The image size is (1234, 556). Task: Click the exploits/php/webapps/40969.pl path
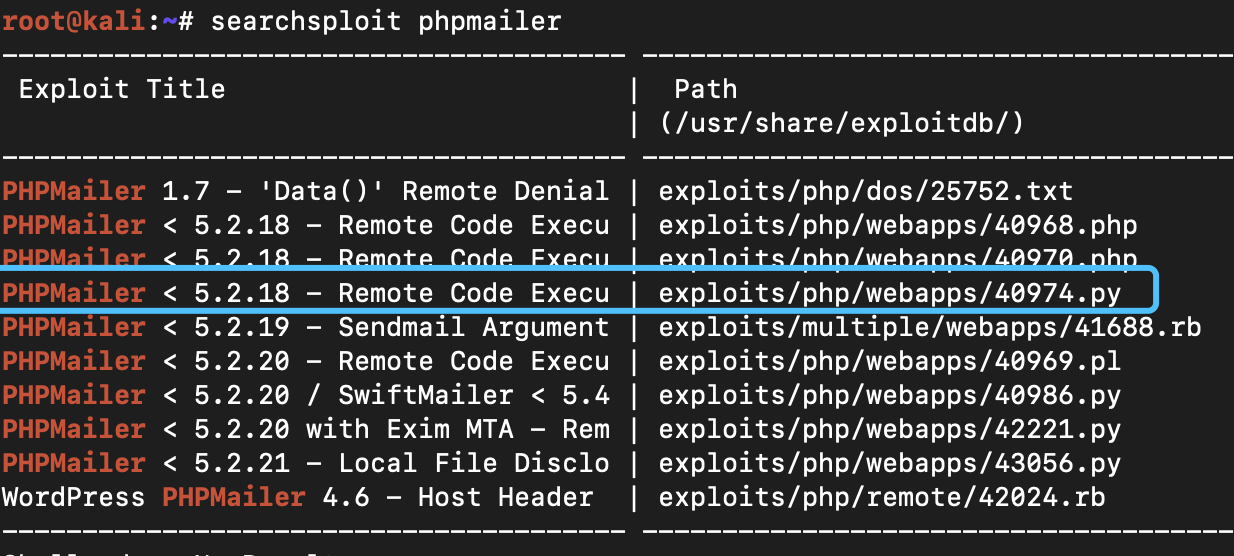(x=889, y=361)
